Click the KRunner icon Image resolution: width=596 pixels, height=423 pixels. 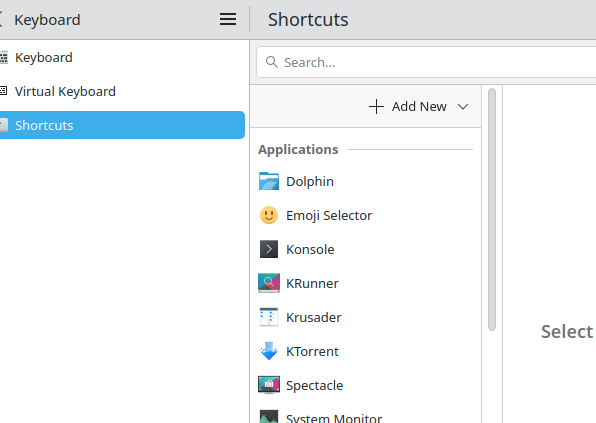[x=269, y=283]
